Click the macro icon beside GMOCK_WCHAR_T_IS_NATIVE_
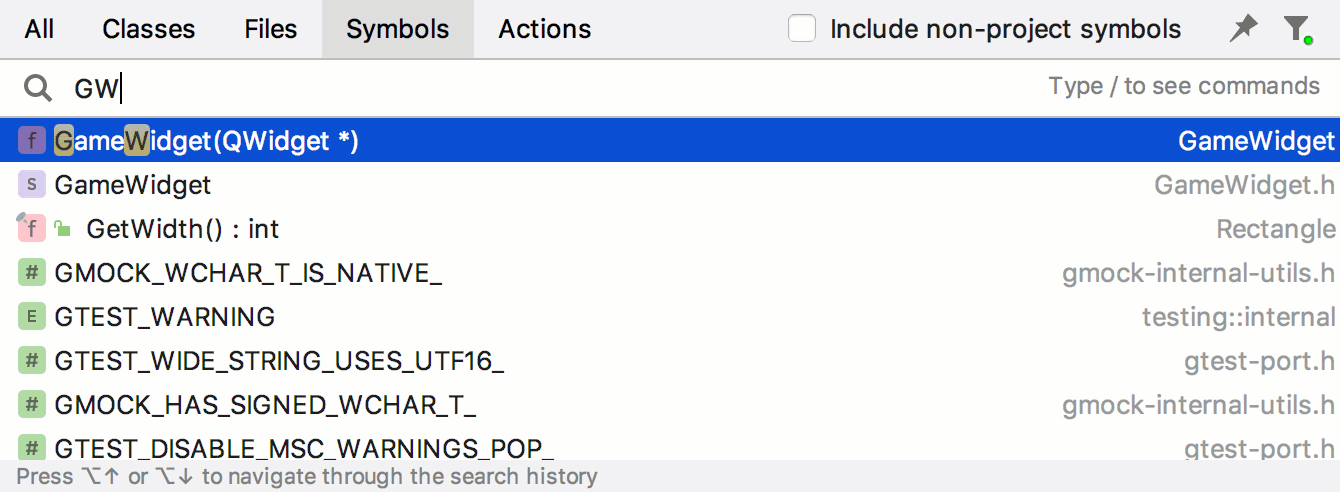 (x=32, y=273)
